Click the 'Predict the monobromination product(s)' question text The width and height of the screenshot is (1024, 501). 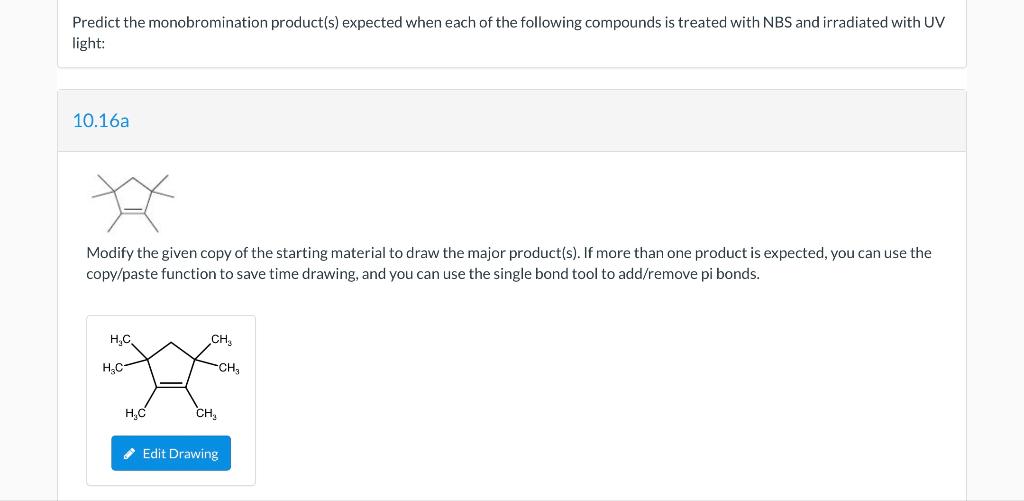pyautogui.click(x=508, y=33)
